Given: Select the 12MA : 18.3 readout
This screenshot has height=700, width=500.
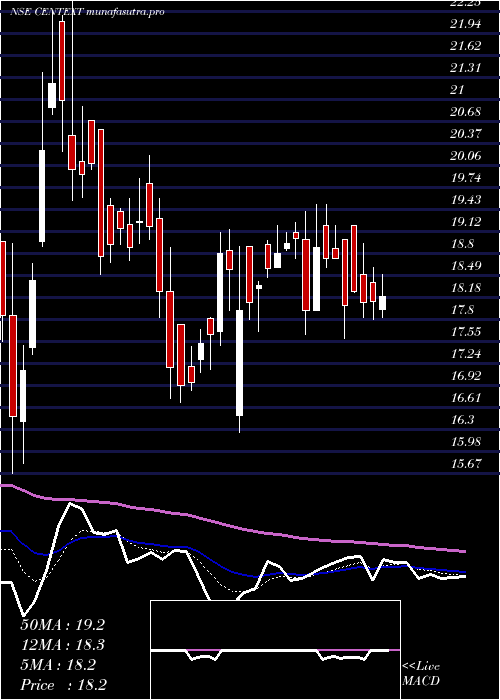Looking at the screenshot, I should tap(62, 645).
